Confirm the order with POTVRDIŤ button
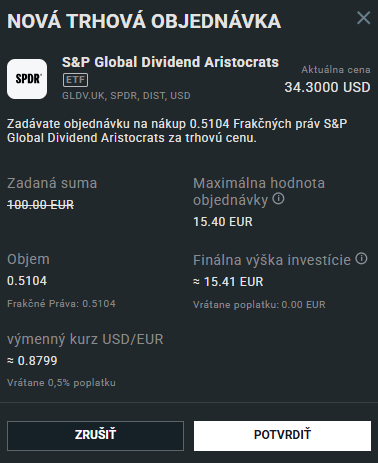The height and width of the screenshot is (463, 378). pos(282,436)
